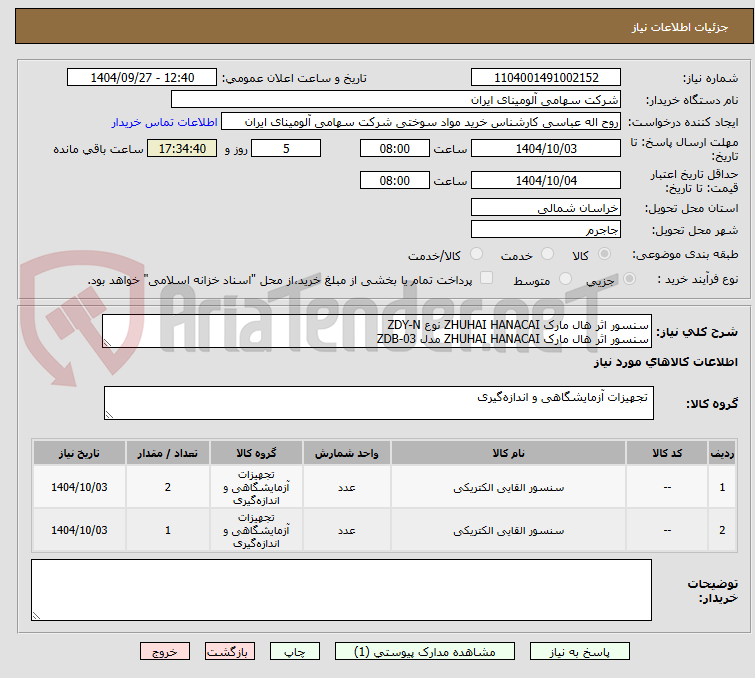Click the buyer name field شرکت سهامی آلومینای ایران
Image resolution: width=755 pixels, height=678 pixels.
396,100
